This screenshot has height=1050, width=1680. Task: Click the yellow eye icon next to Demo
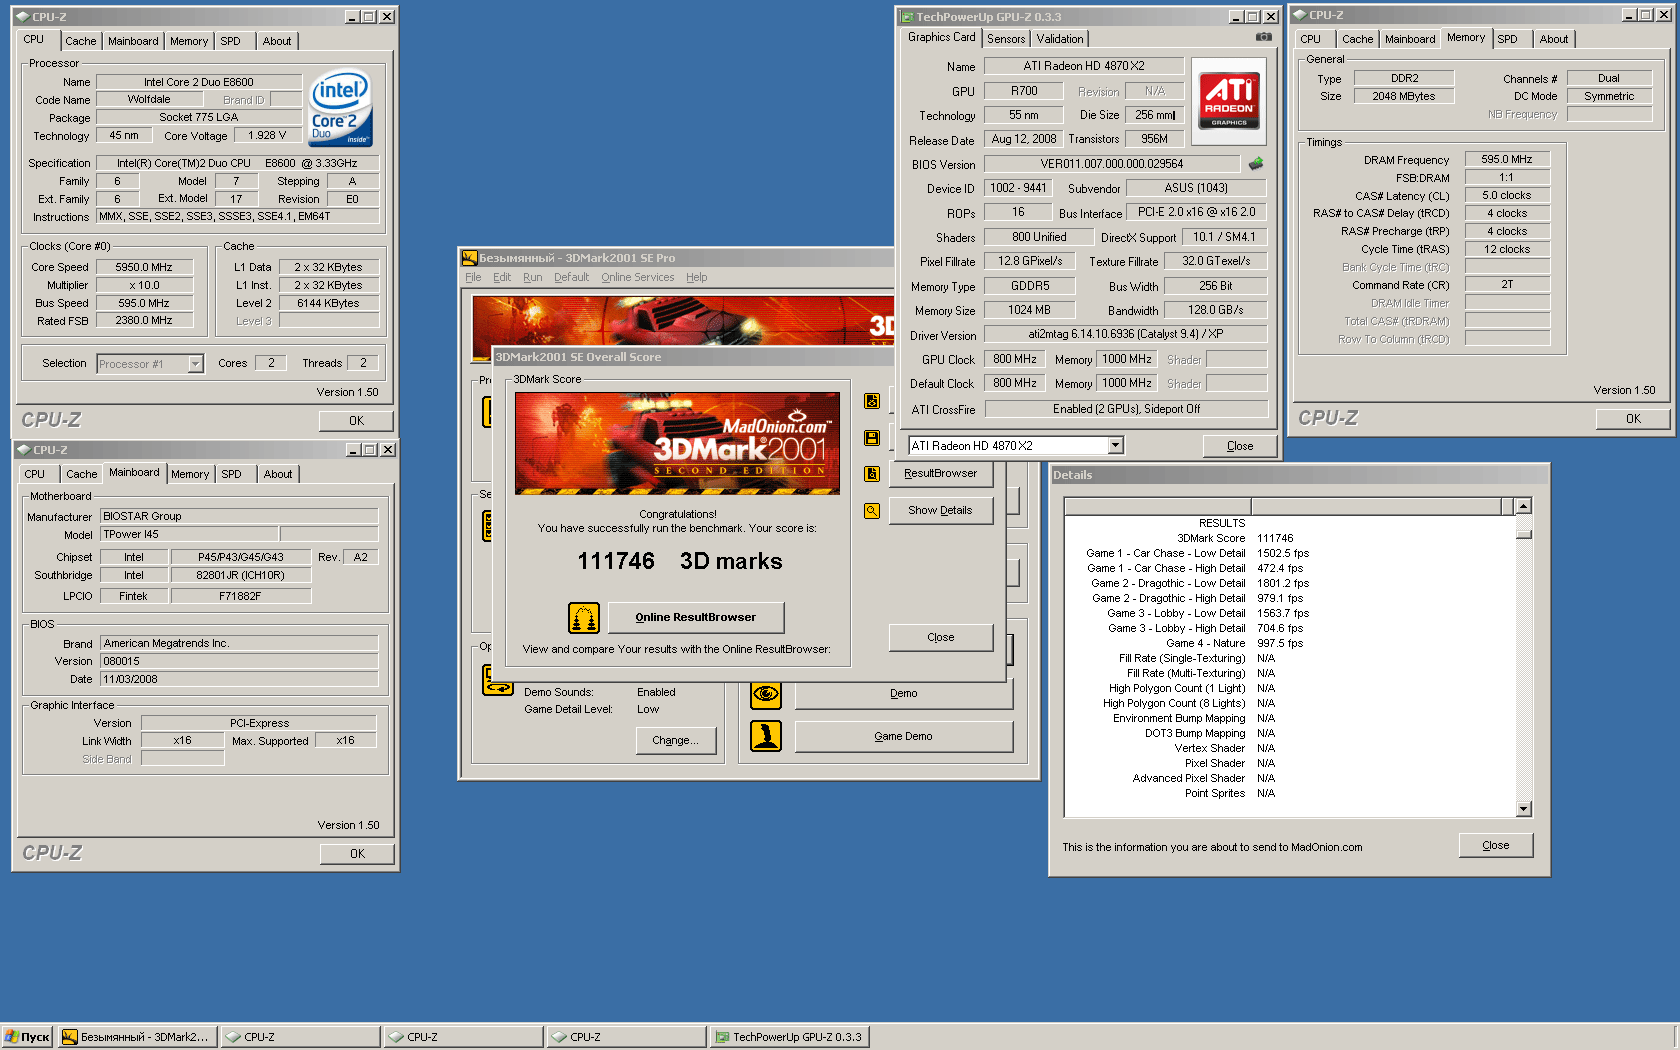[x=766, y=693]
